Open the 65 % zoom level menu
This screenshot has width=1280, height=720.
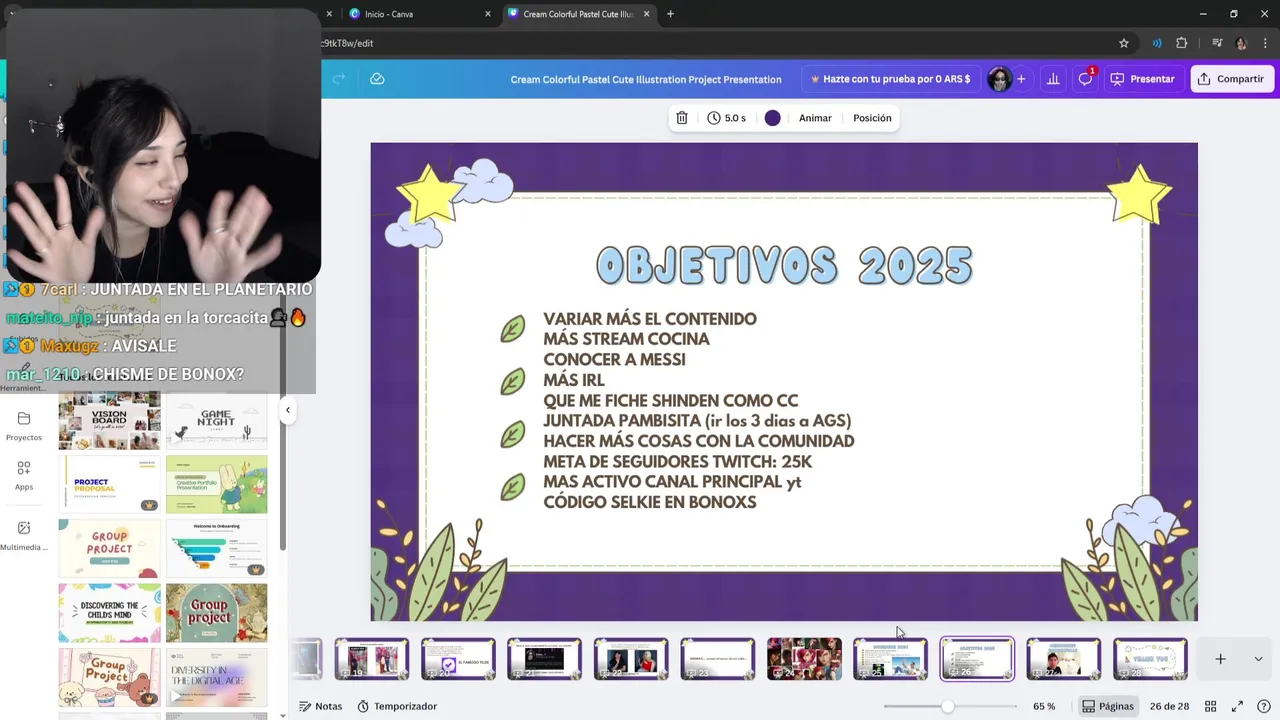click(x=1044, y=706)
